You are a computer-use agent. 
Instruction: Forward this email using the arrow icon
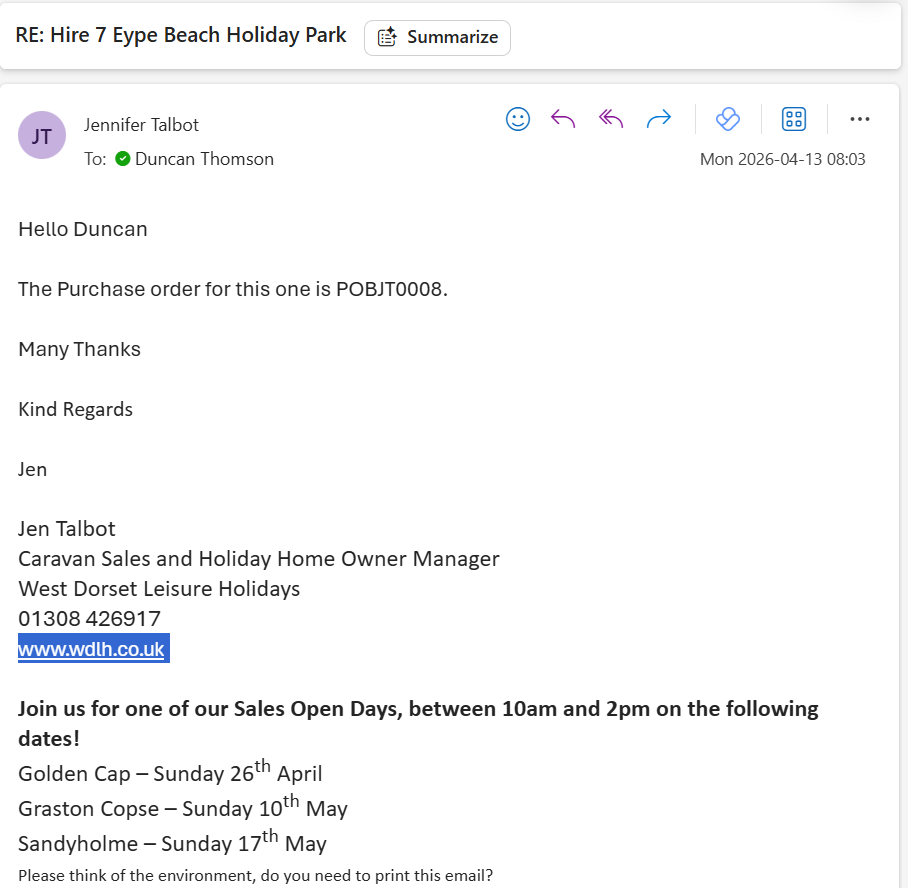click(x=658, y=120)
